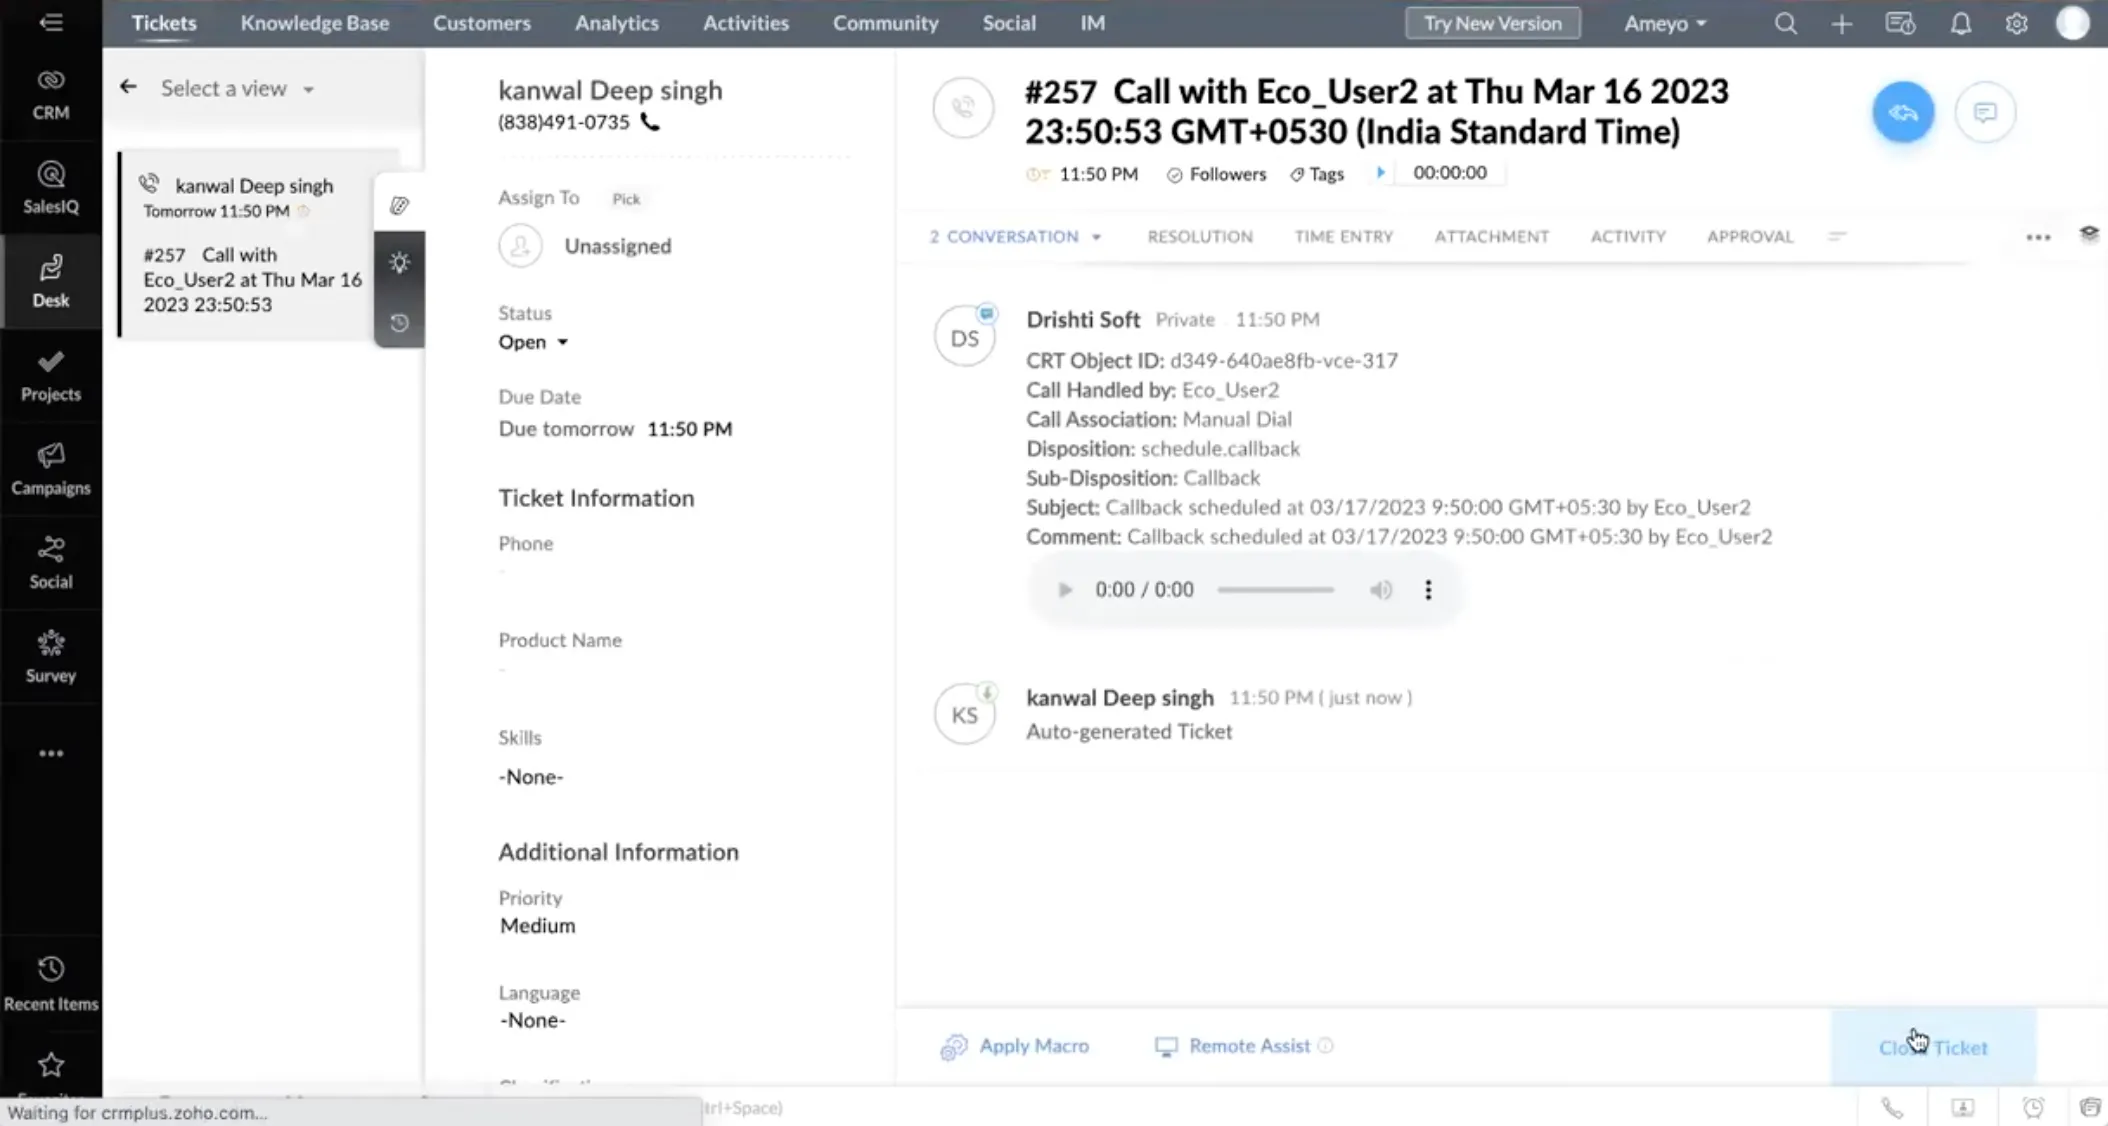Click the plus add-new icon
The width and height of the screenshot is (2108, 1126).
tap(1841, 23)
